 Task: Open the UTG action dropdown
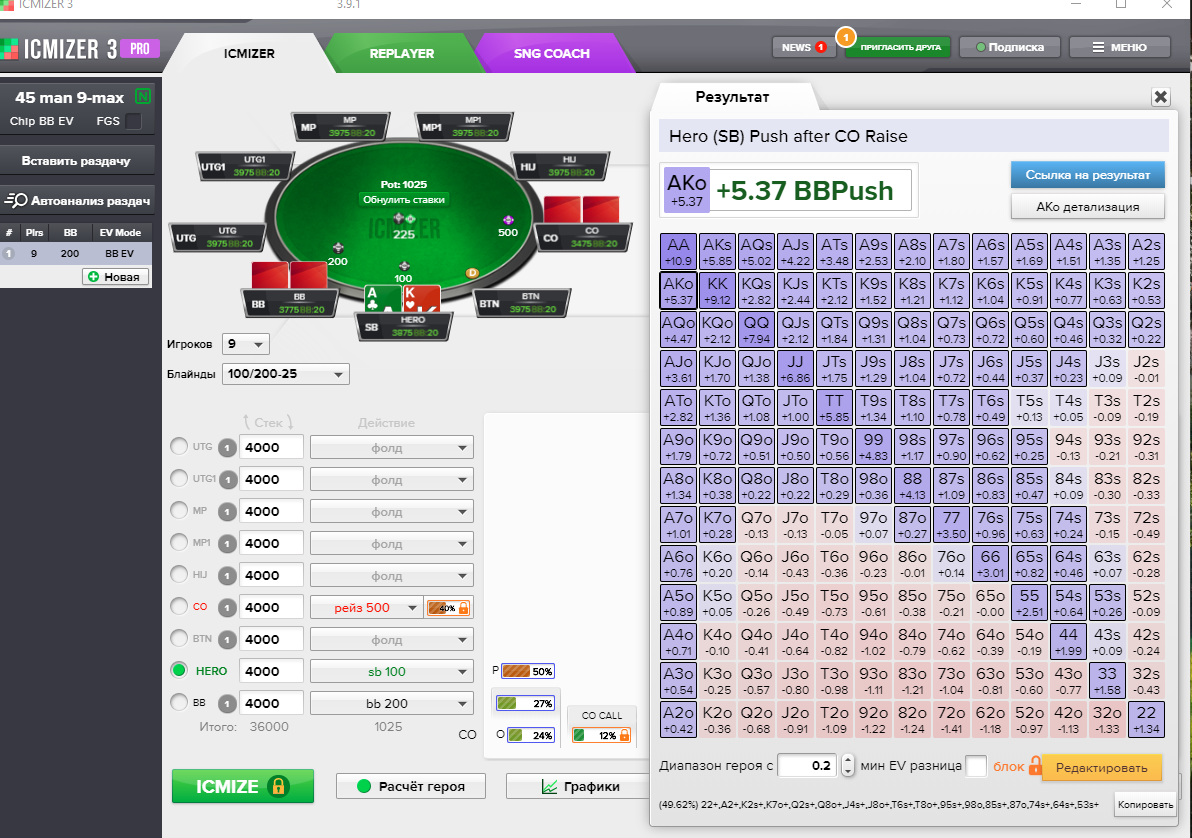click(x=392, y=448)
